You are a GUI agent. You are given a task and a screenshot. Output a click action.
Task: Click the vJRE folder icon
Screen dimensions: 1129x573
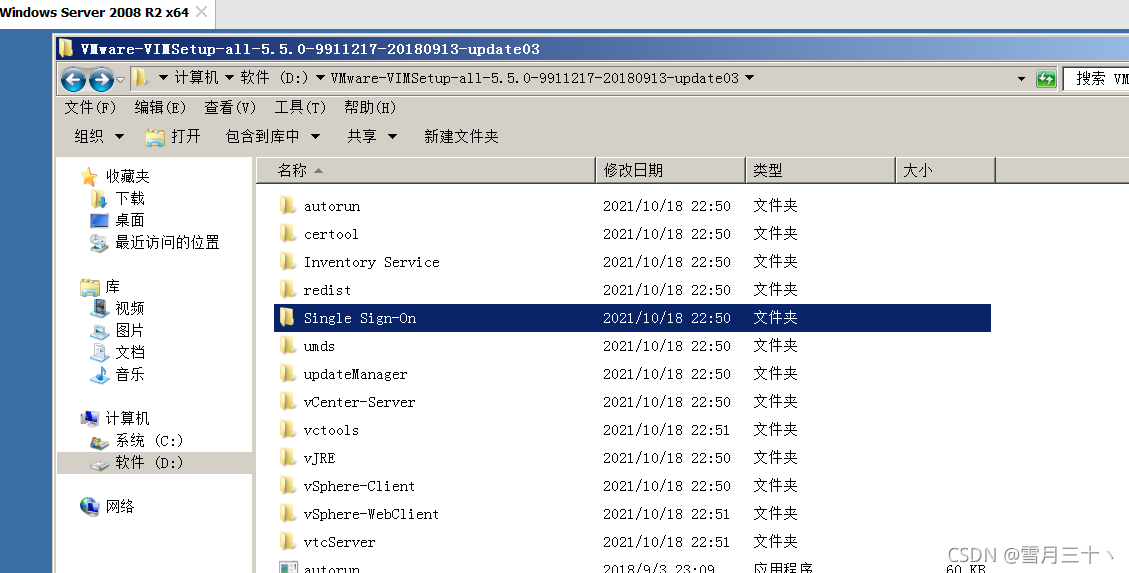click(x=287, y=458)
